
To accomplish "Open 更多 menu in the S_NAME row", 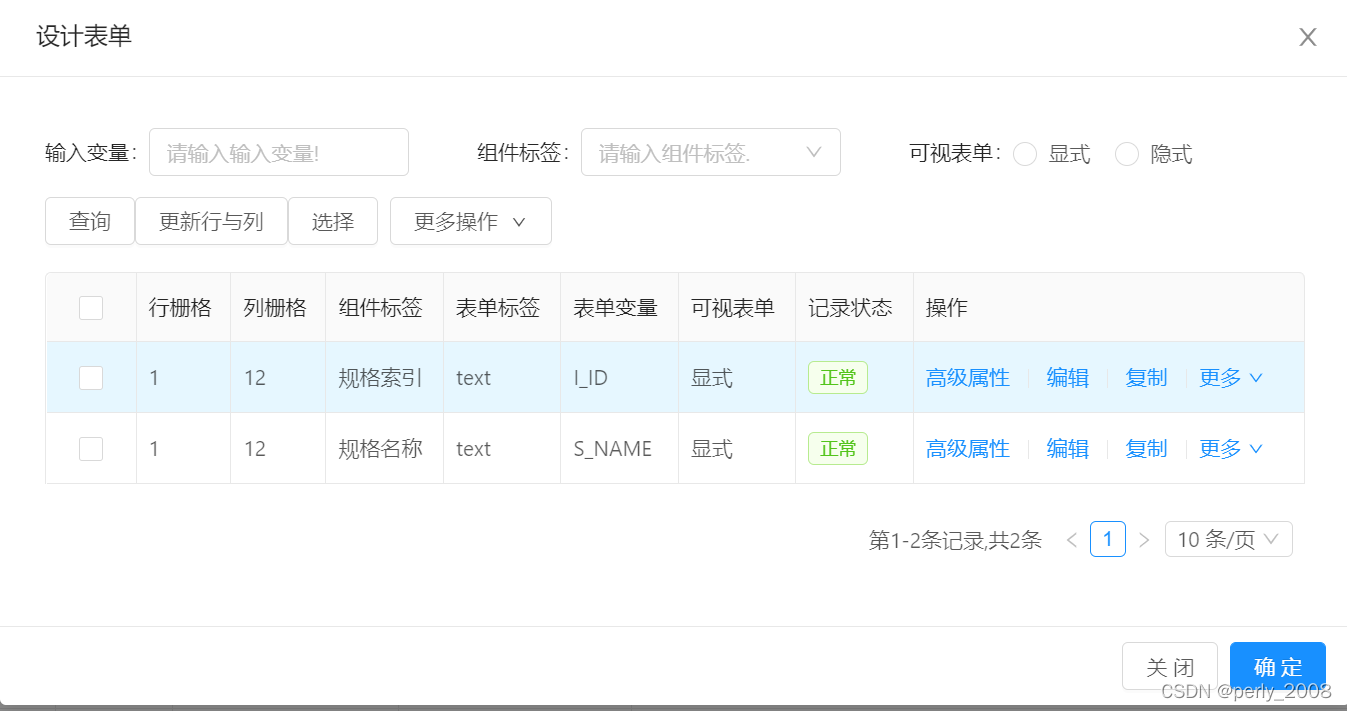I will click(x=1231, y=448).
